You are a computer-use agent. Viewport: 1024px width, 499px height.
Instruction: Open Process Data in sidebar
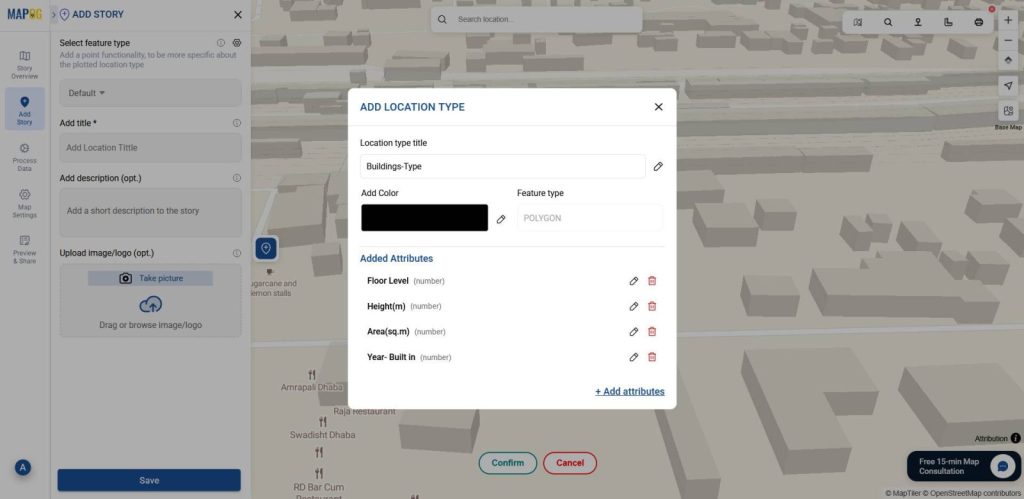25,157
